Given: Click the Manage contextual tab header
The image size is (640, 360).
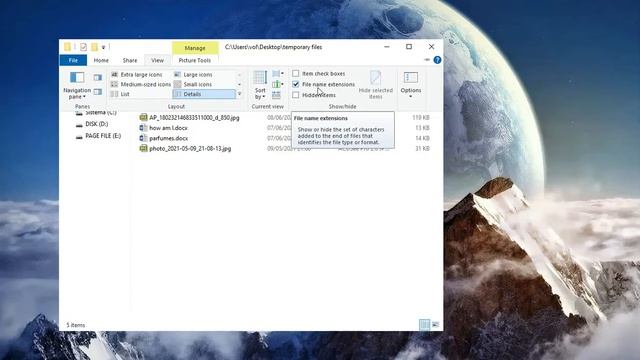Looking at the screenshot, I should (x=195, y=48).
